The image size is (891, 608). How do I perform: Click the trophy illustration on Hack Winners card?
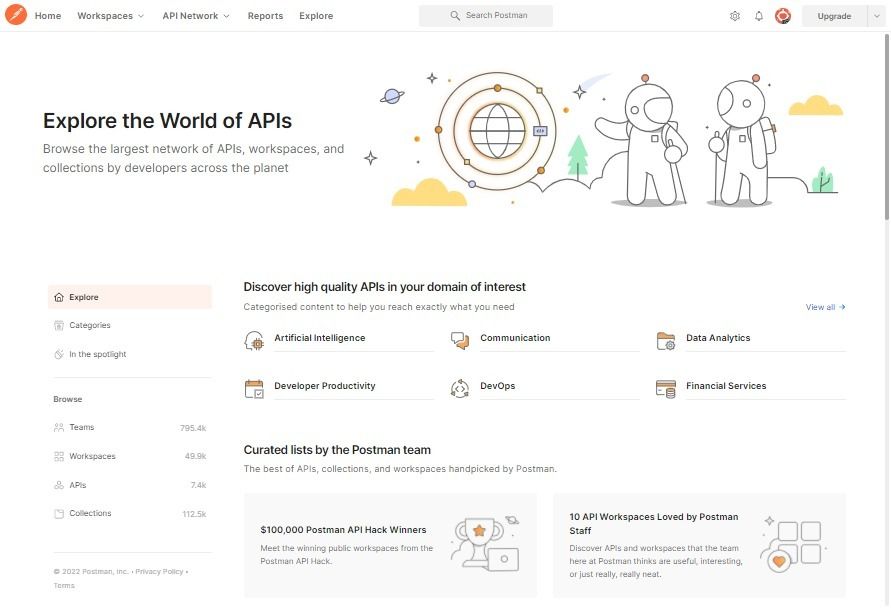pyautogui.click(x=485, y=544)
